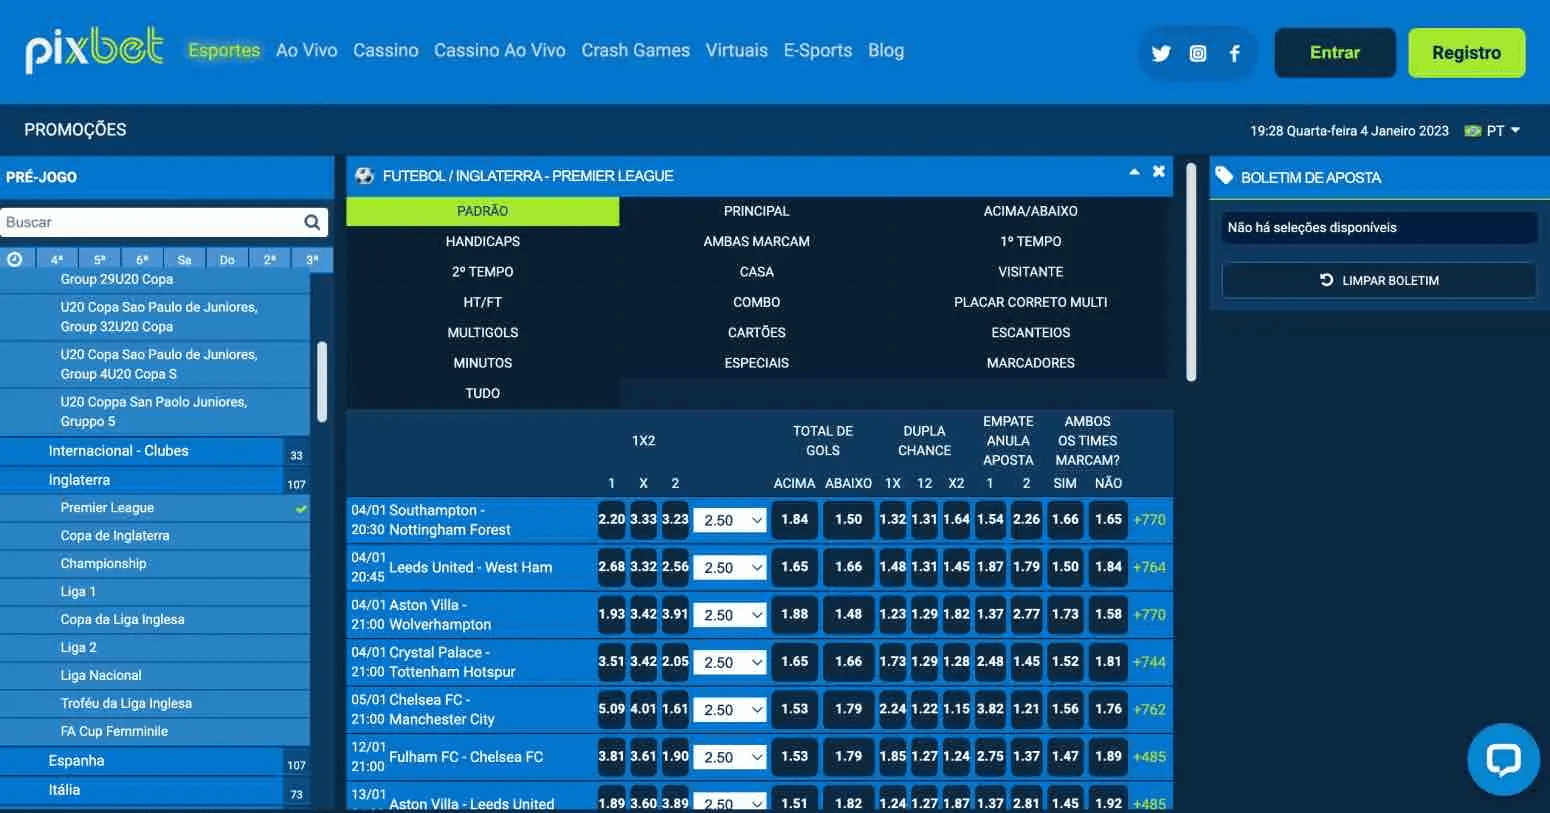Viewport: 1550px width, 813px height.
Task: Bet on Southampton home win 2.20
Action: (x=612, y=520)
